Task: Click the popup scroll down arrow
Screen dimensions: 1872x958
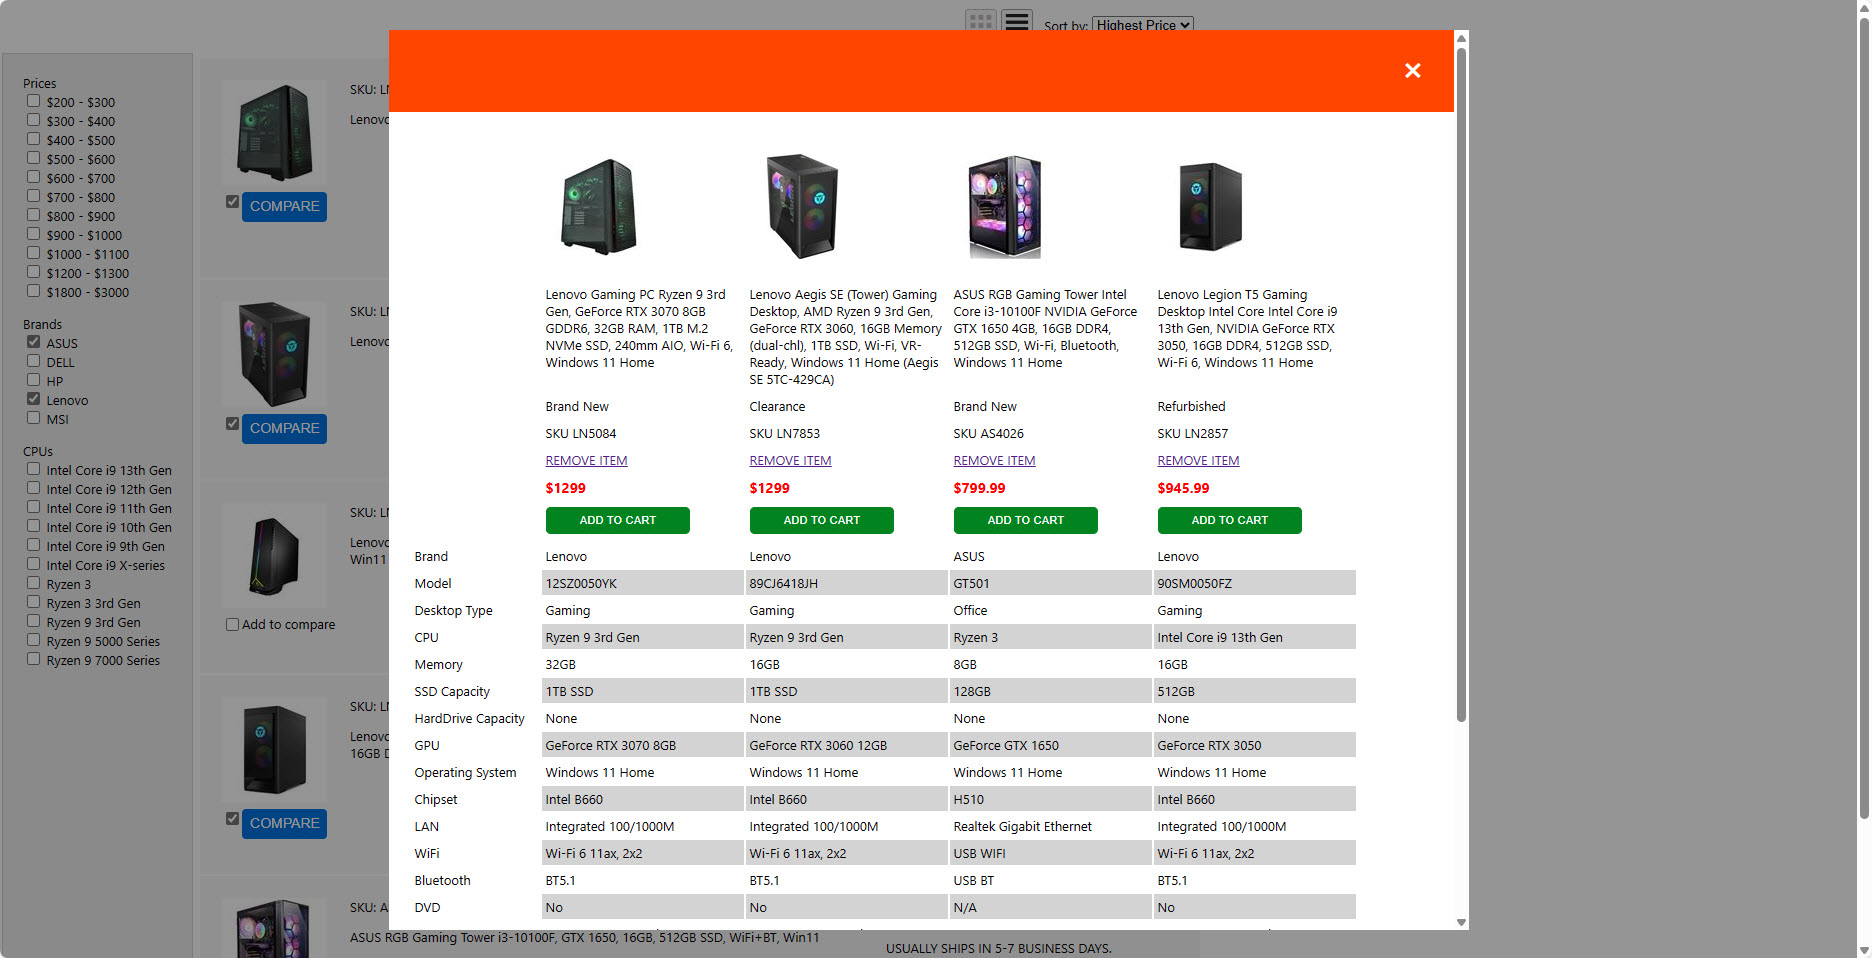Action: pos(1461,922)
